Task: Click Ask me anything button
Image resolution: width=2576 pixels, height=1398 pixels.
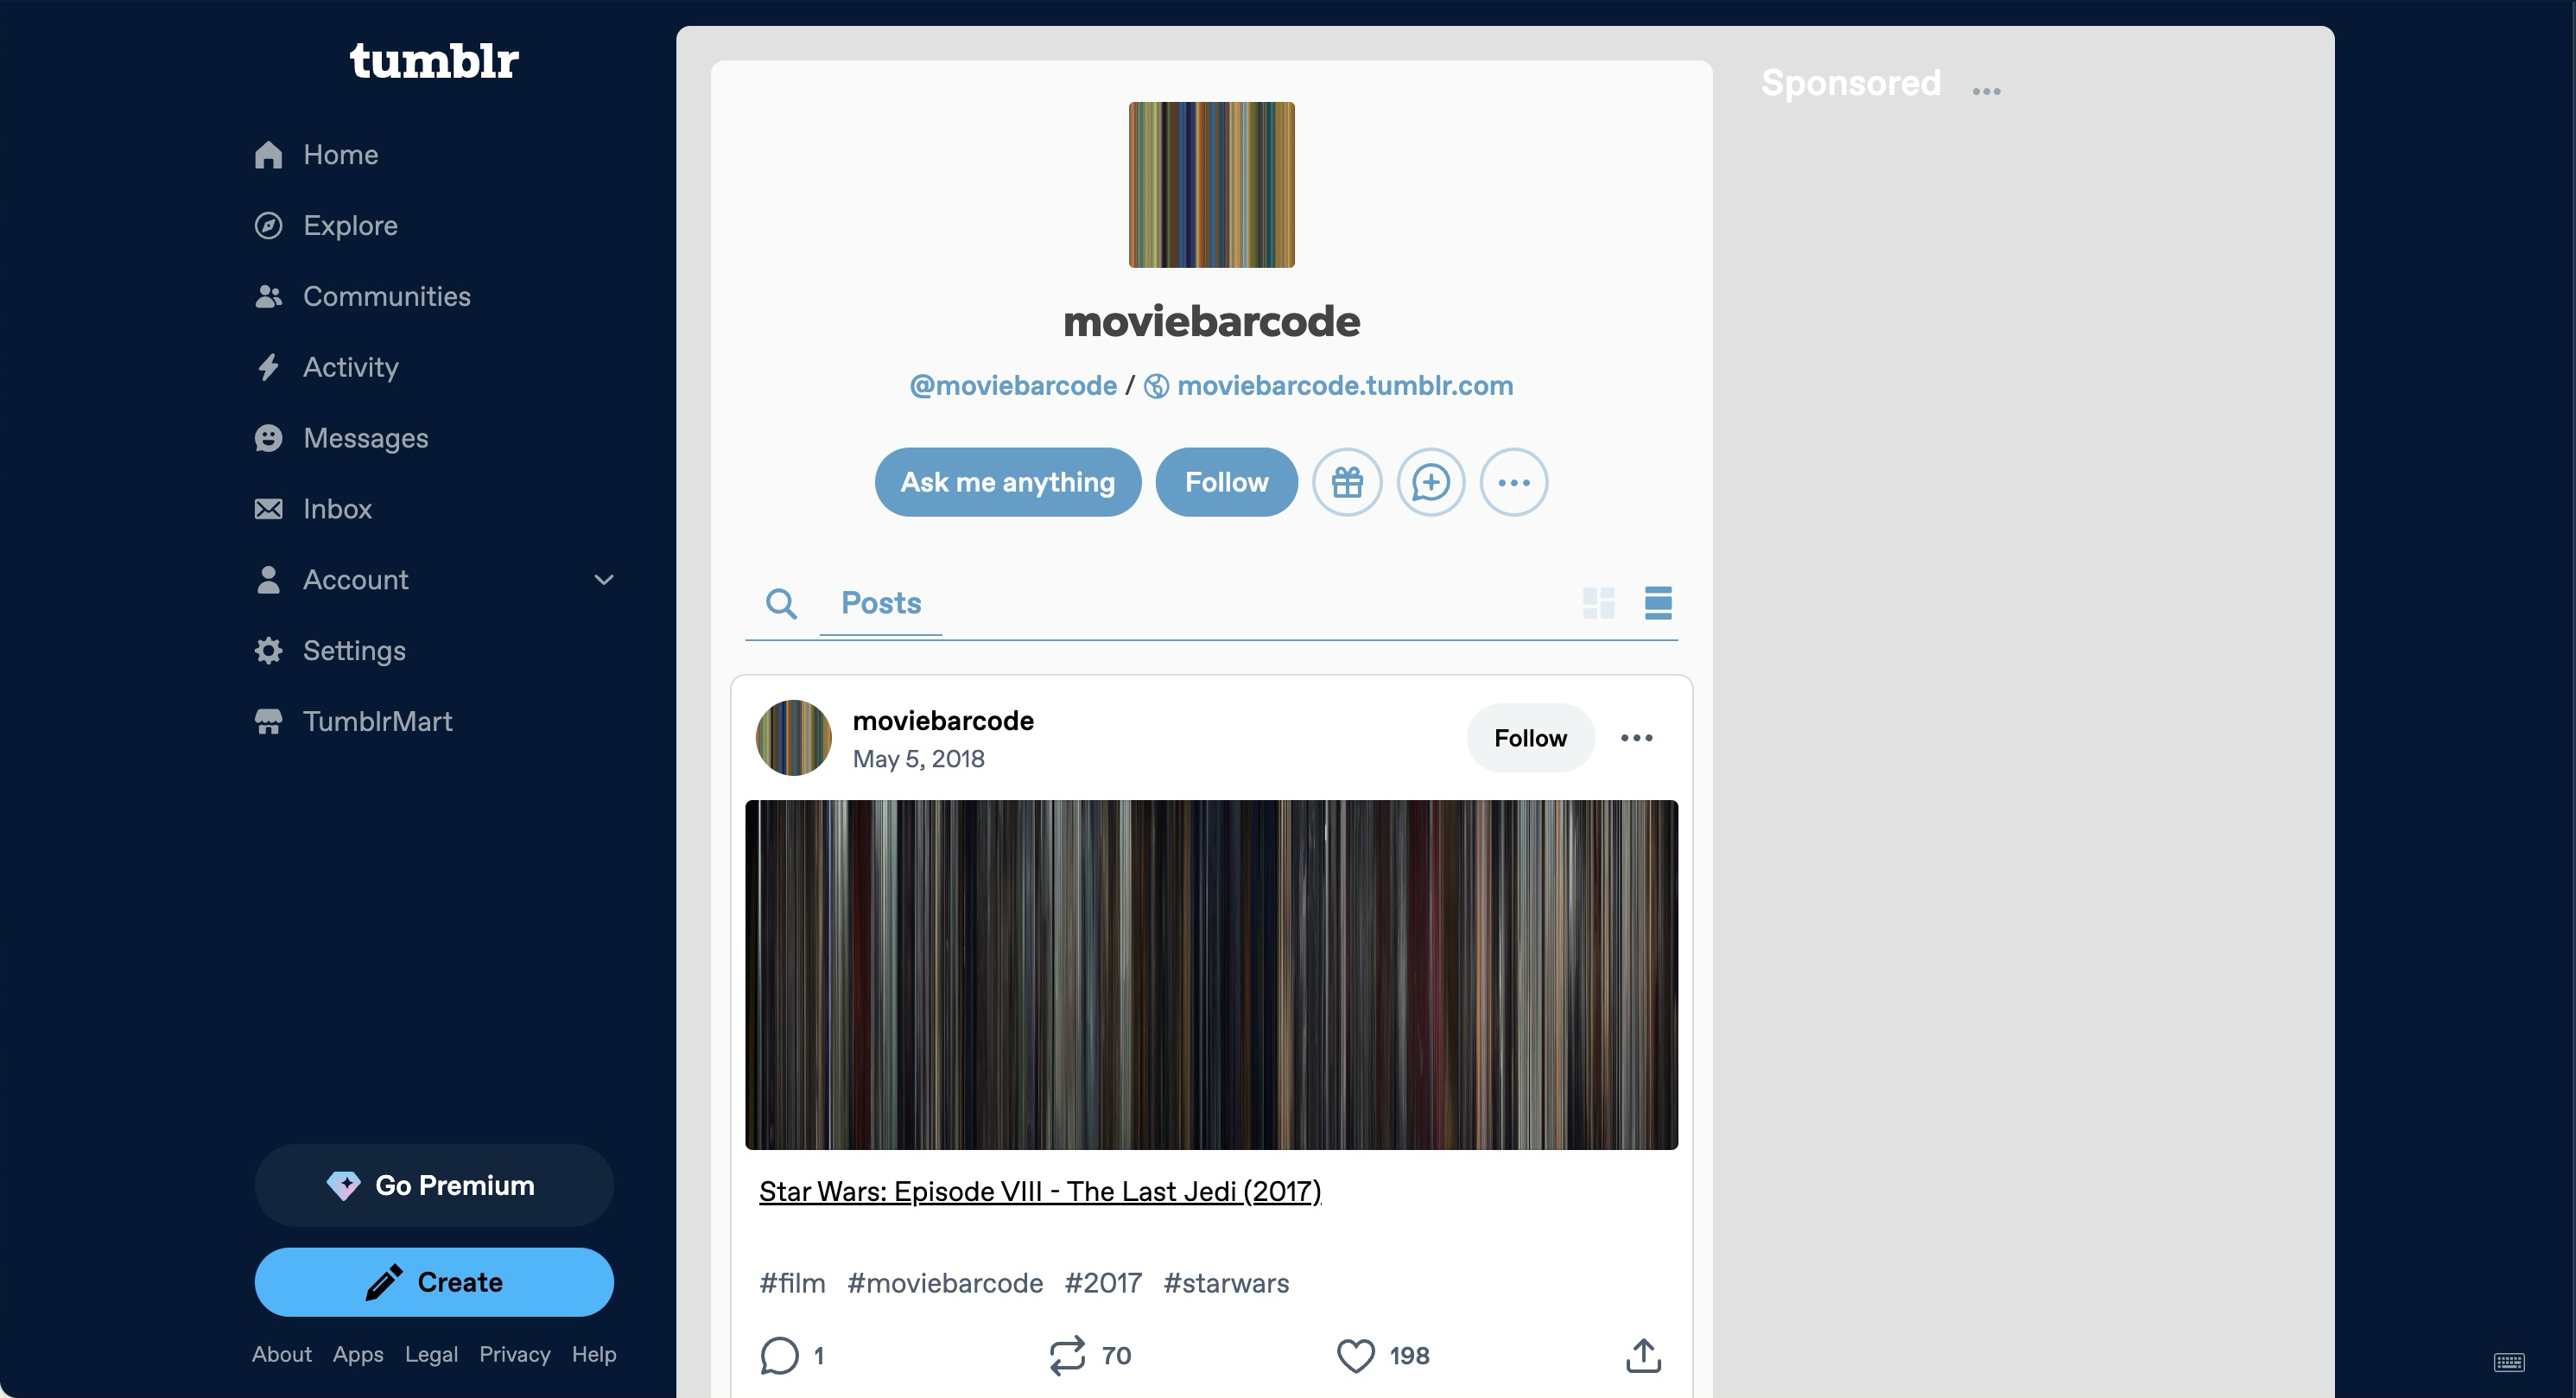Action: 1007,482
